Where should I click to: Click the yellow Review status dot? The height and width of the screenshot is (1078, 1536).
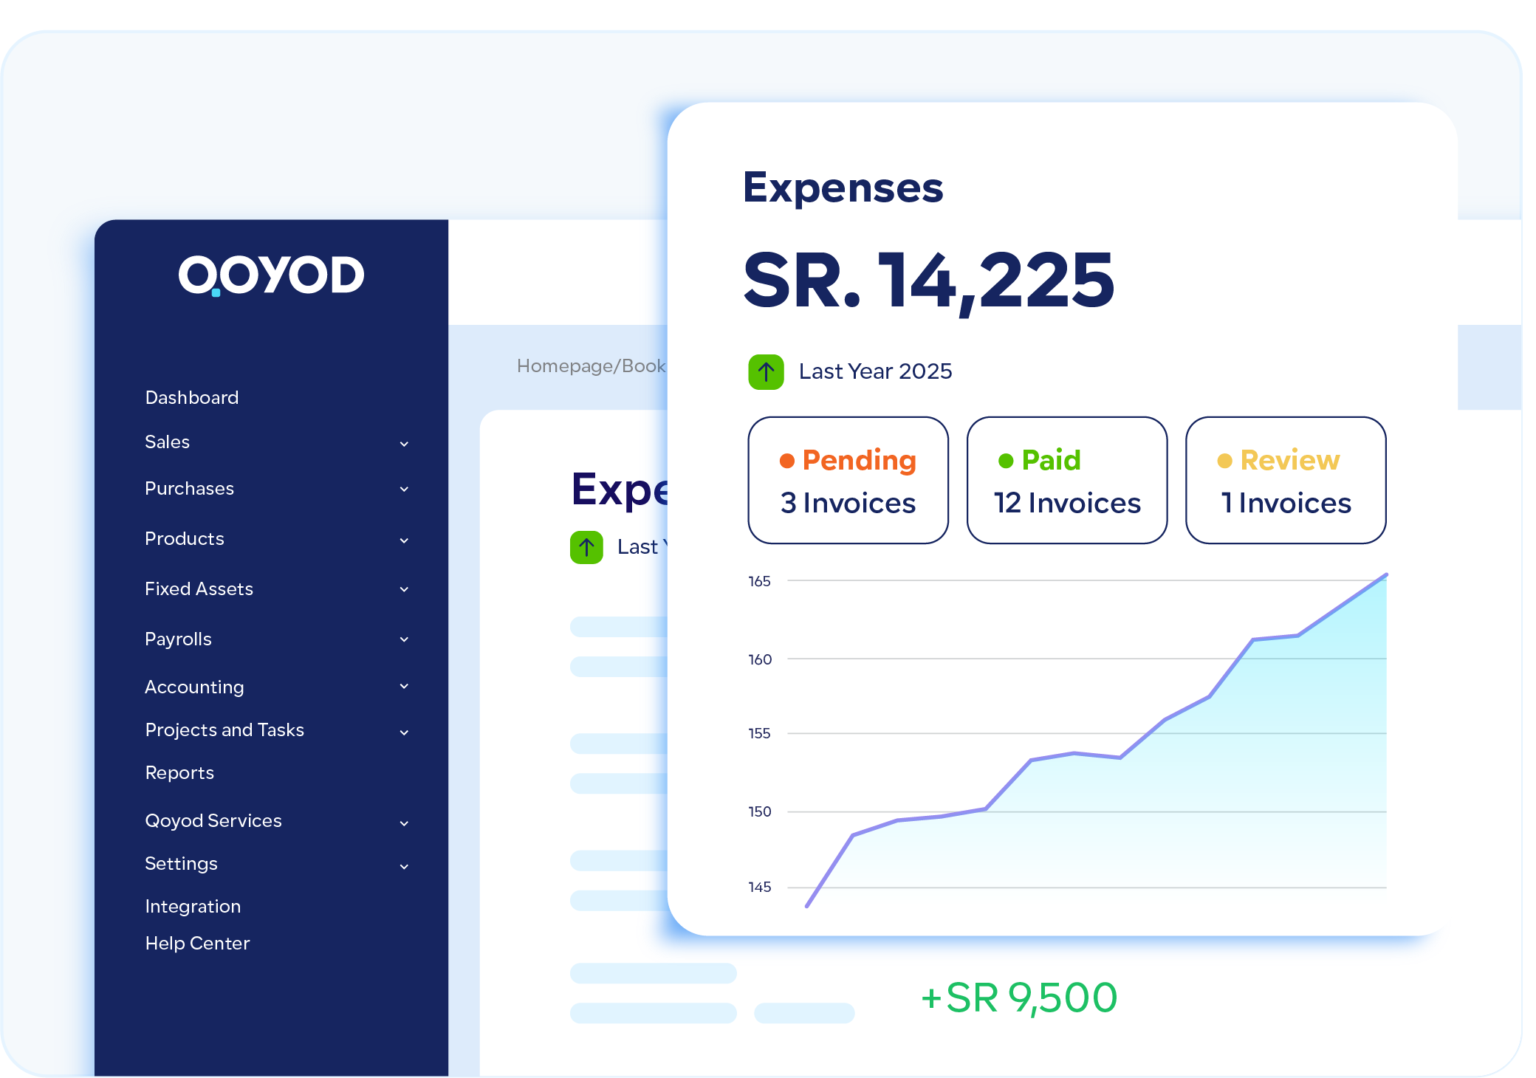click(x=1224, y=461)
